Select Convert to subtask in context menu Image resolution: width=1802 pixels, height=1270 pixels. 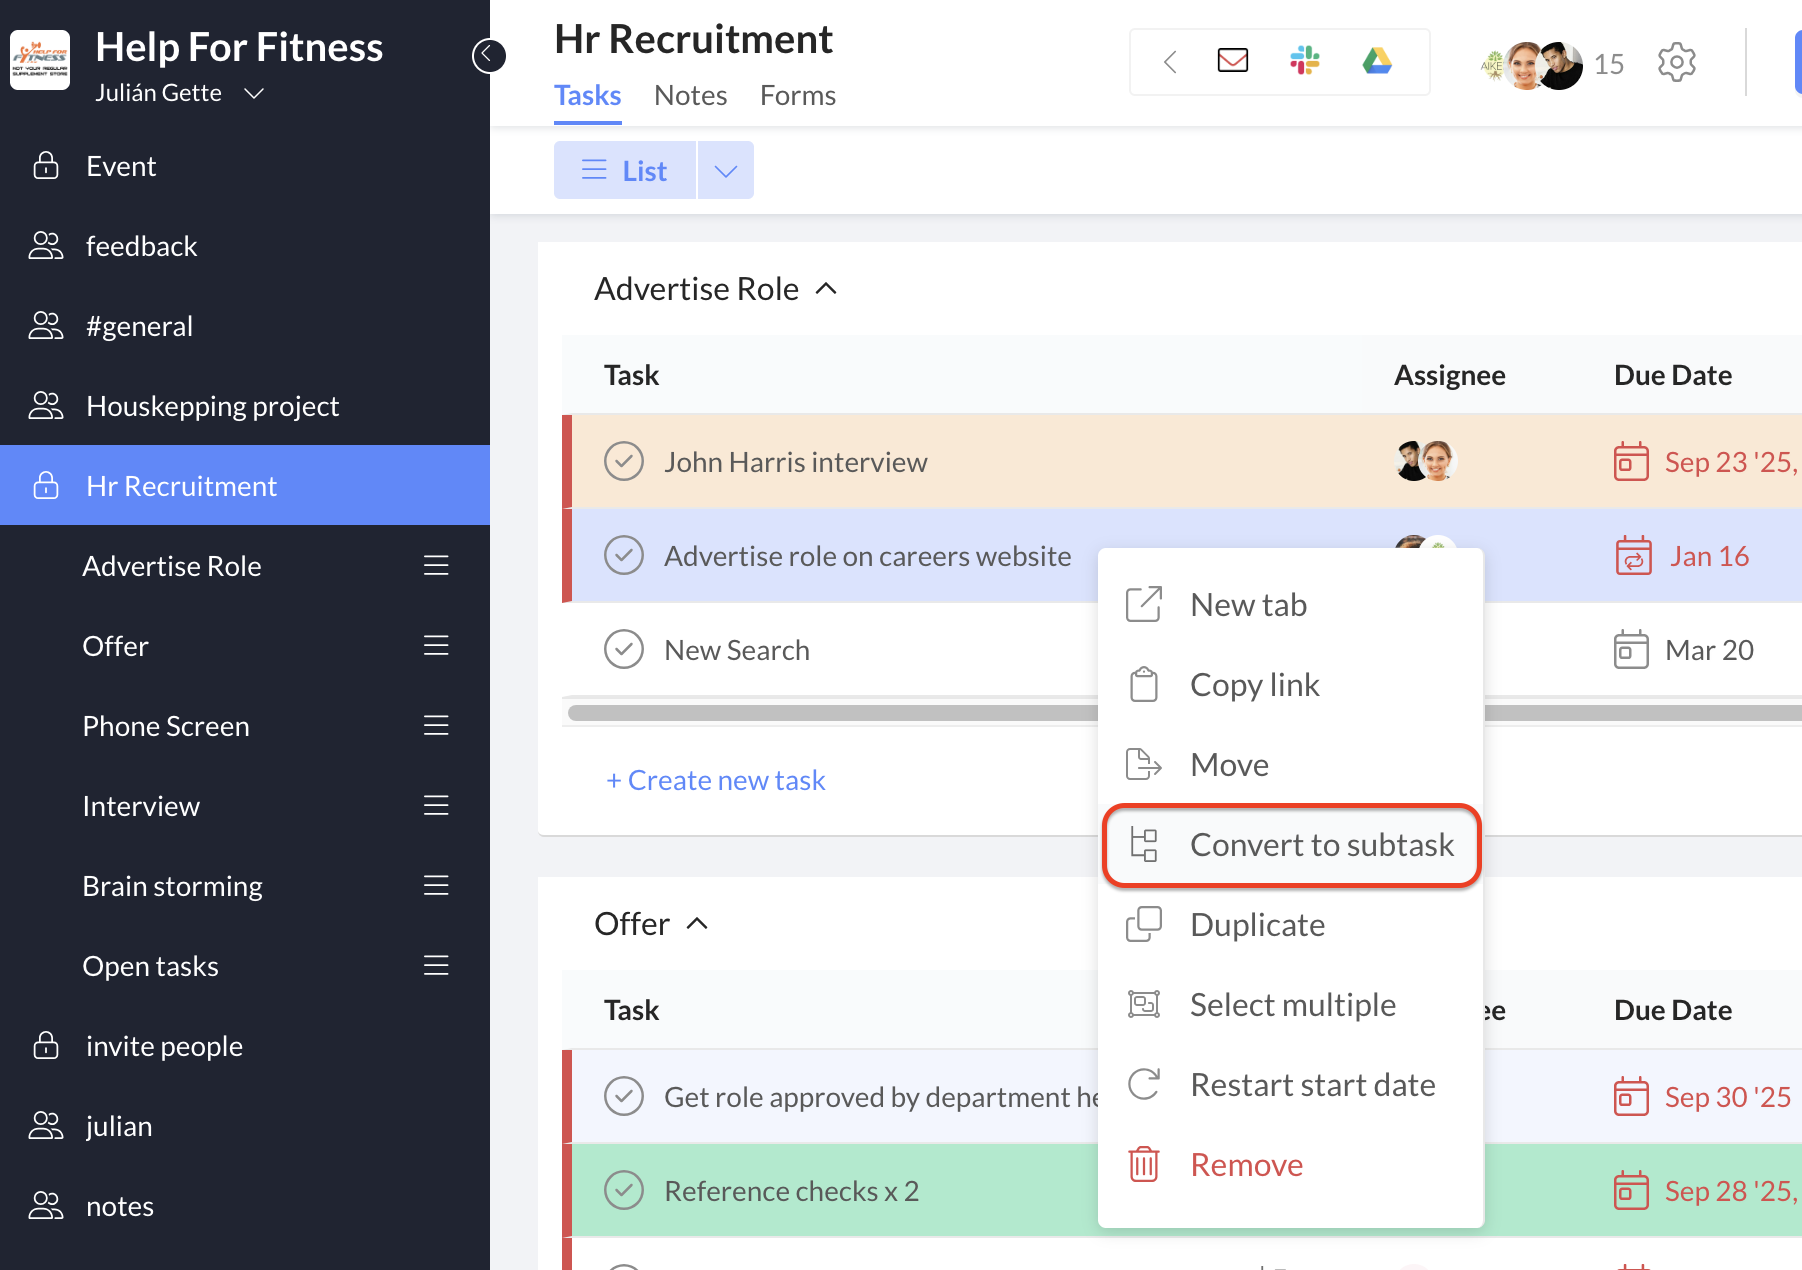coord(1290,845)
